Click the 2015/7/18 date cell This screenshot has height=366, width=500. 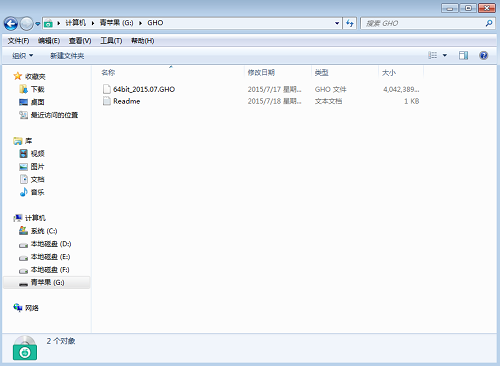(x=274, y=101)
